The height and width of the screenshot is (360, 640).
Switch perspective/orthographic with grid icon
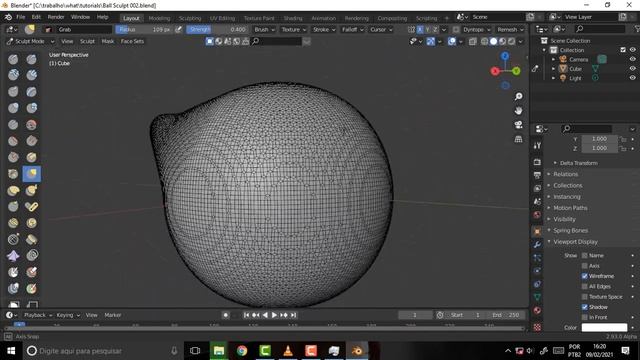[518, 139]
